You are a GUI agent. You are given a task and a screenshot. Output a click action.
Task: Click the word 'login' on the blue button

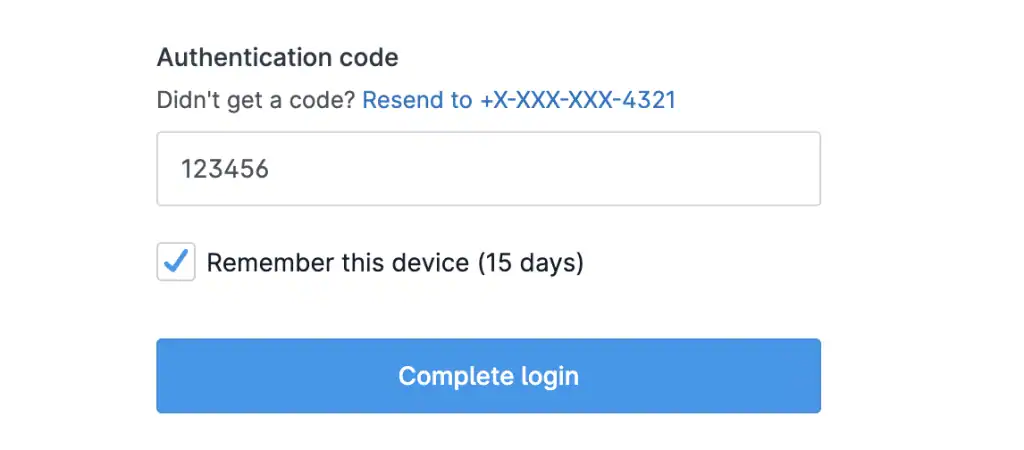[x=550, y=376]
